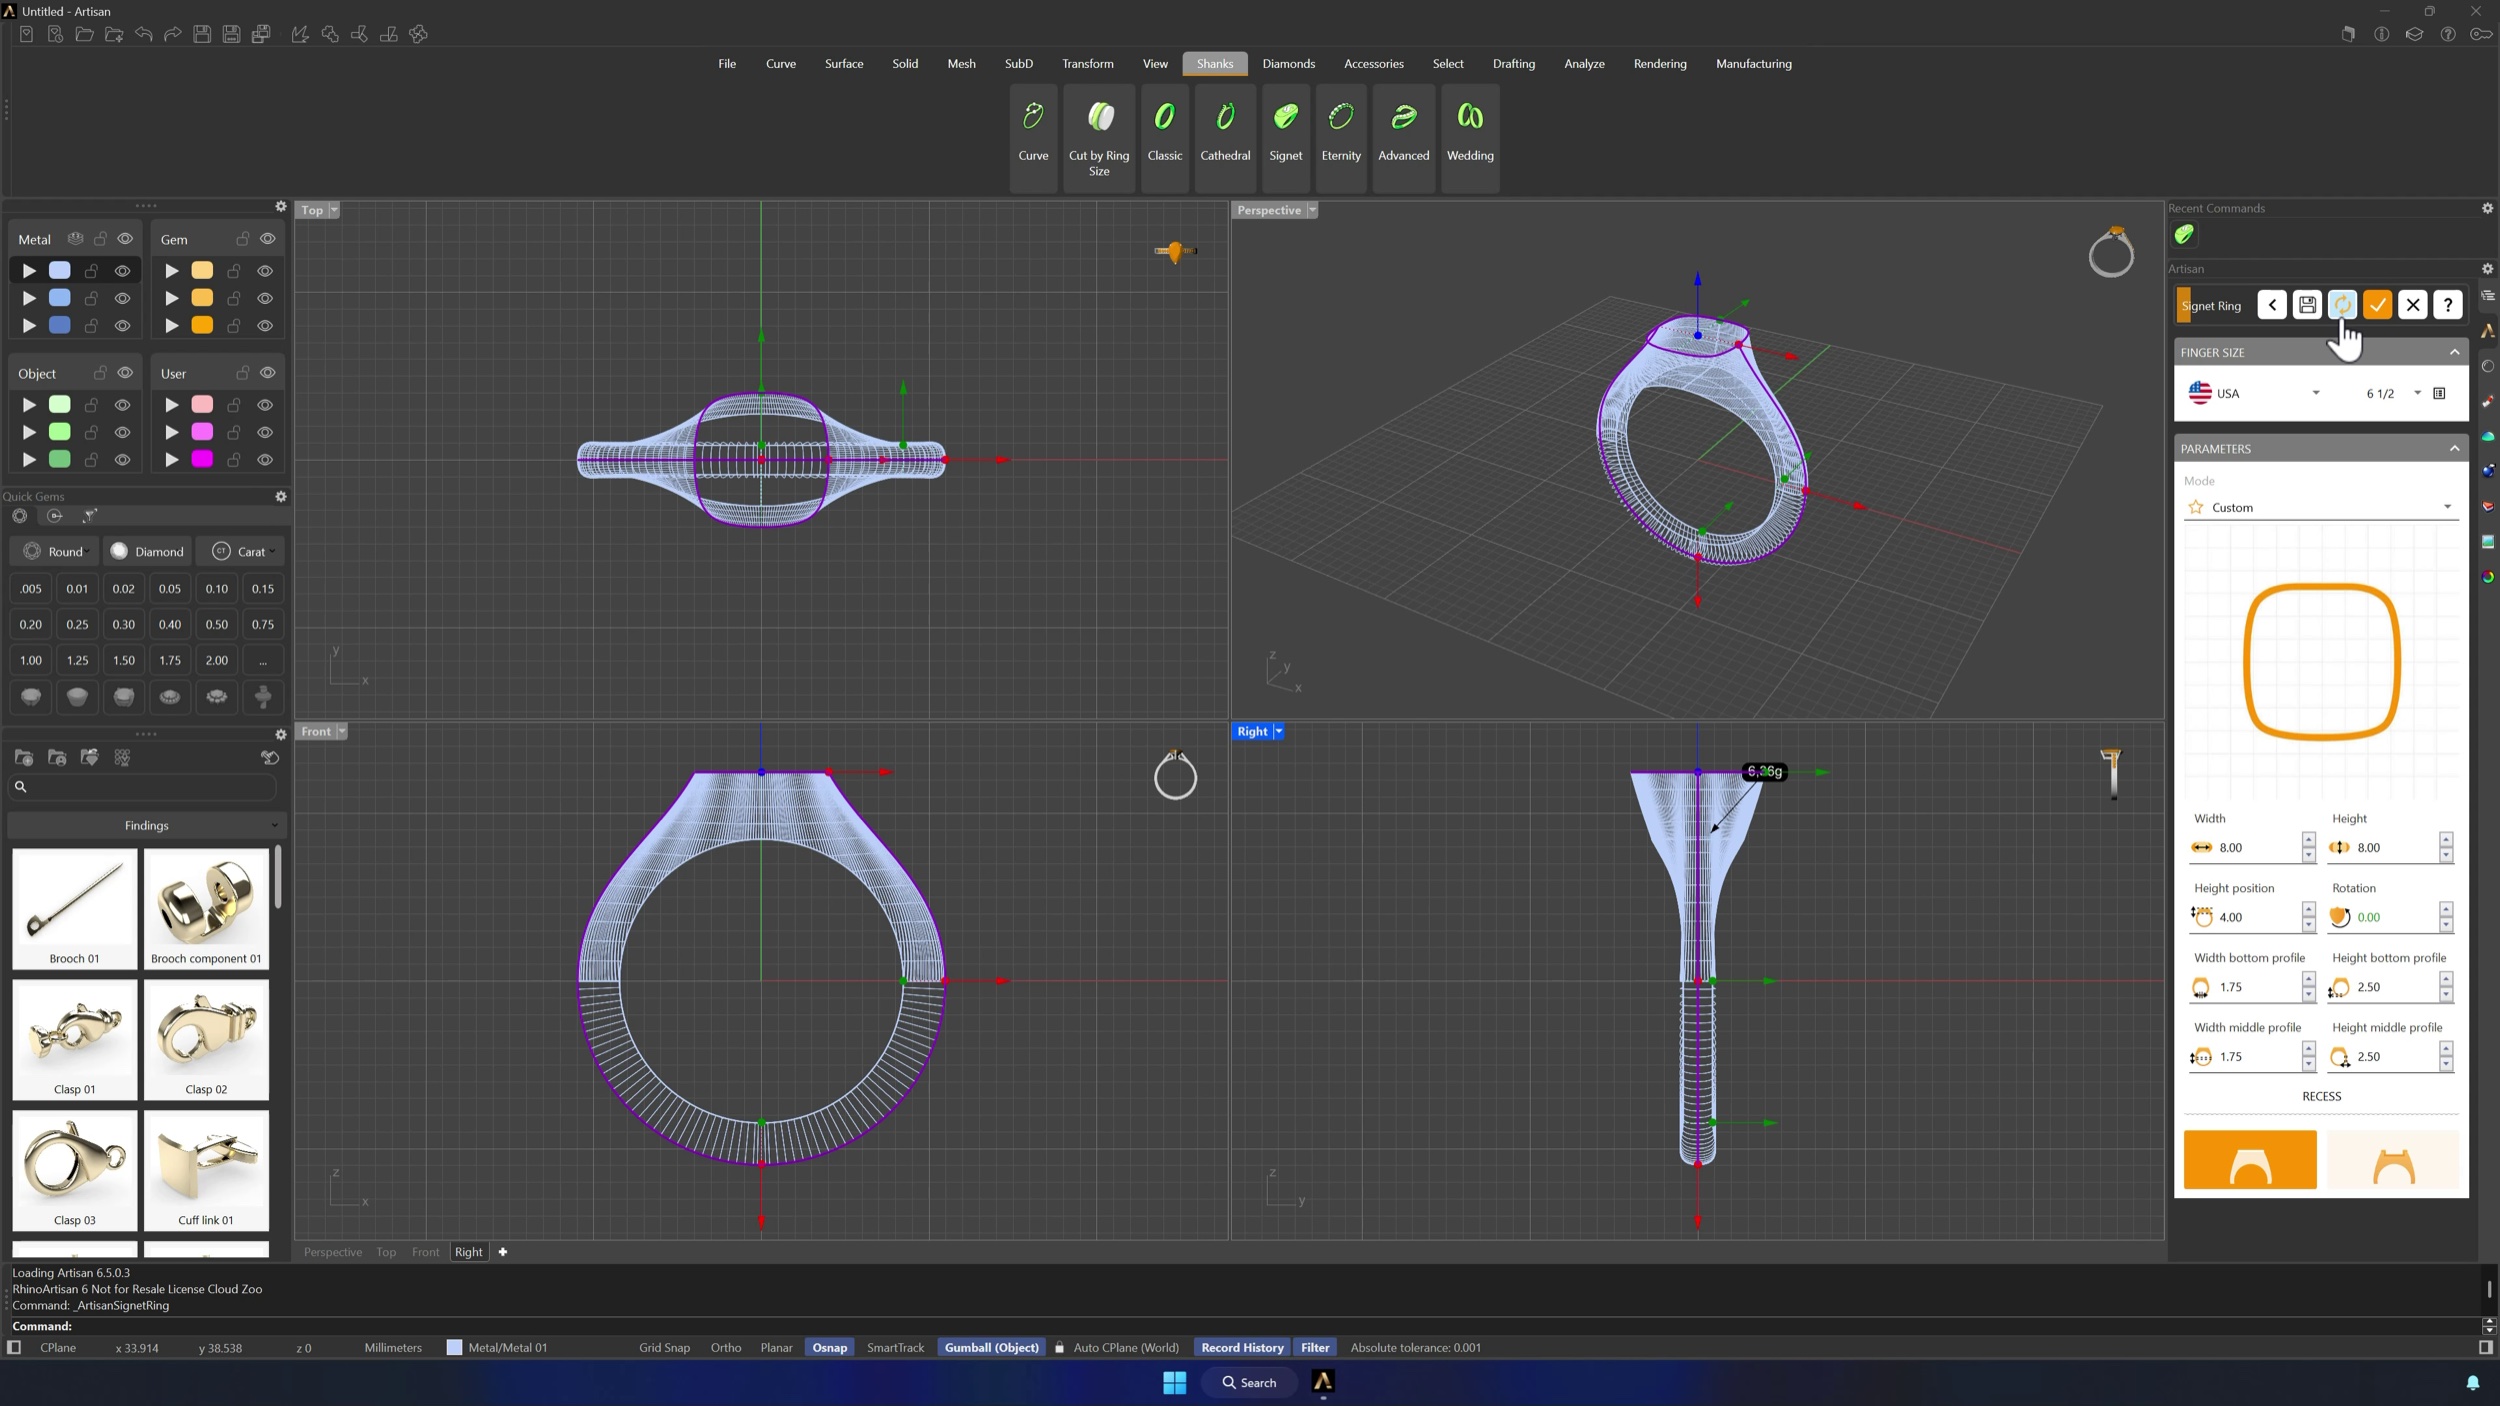Open the Front viewport menu arrow
The image size is (2500, 1406).
tap(341, 732)
